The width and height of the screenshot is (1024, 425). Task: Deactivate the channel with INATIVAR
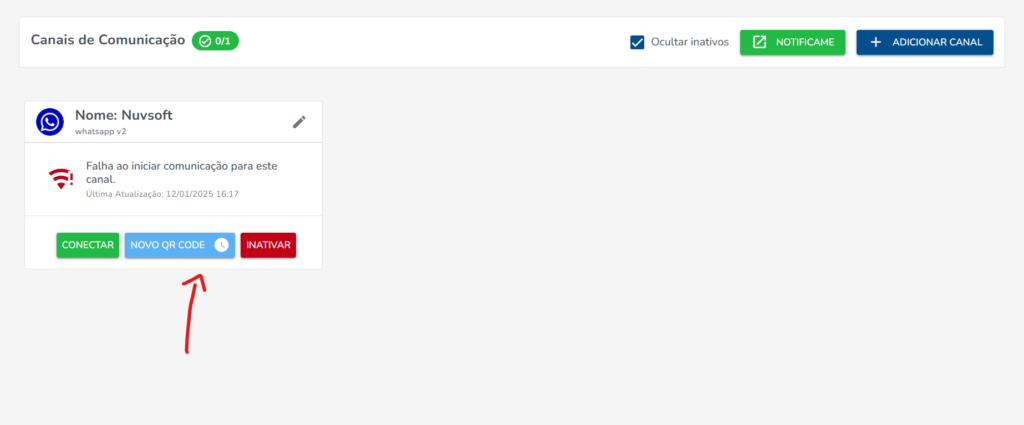click(x=268, y=245)
